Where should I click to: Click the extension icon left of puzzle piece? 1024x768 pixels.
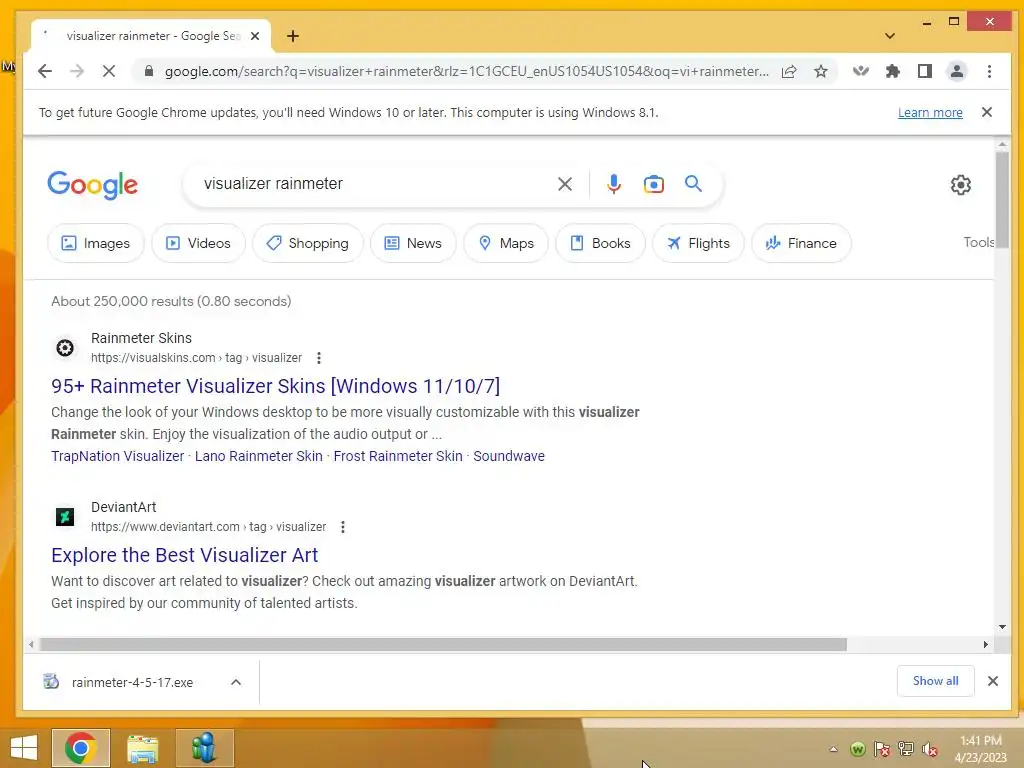click(861, 71)
